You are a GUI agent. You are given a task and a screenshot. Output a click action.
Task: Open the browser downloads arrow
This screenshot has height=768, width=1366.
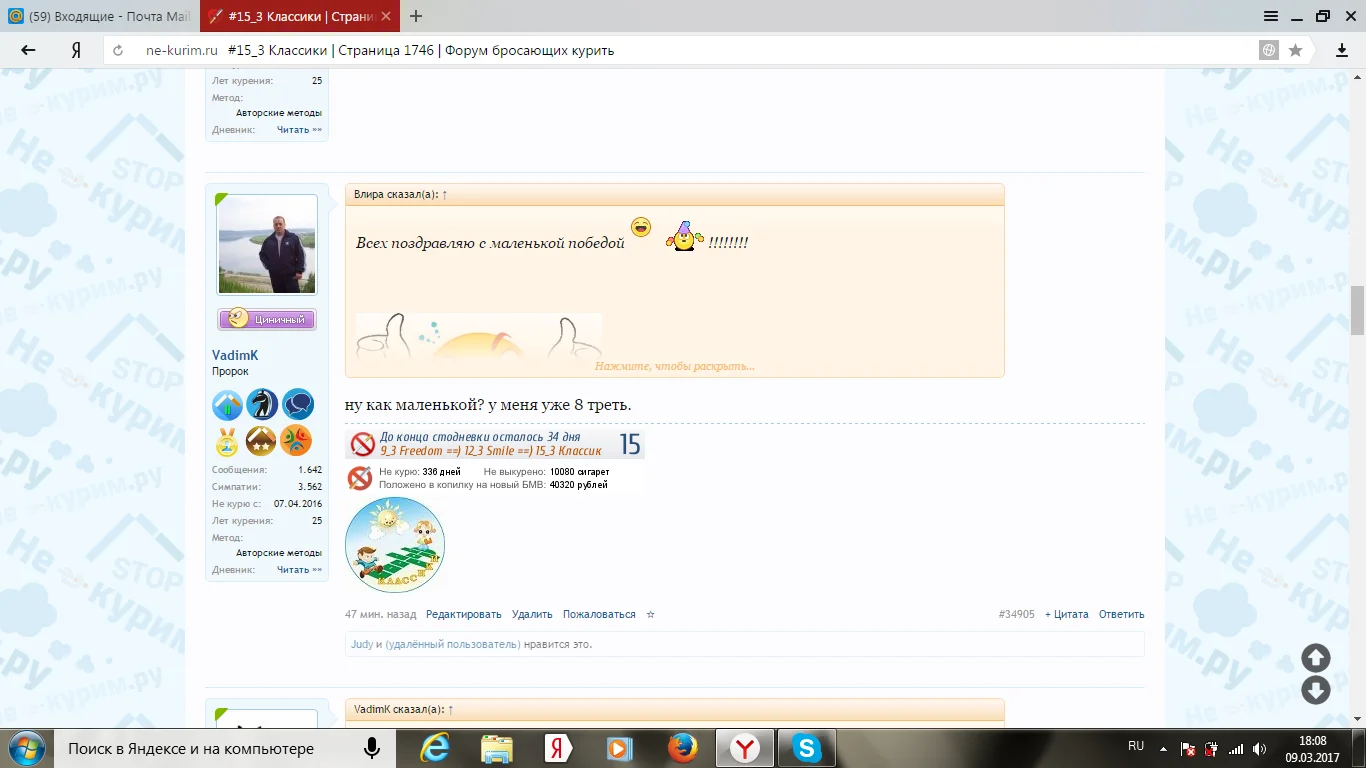coord(1342,50)
